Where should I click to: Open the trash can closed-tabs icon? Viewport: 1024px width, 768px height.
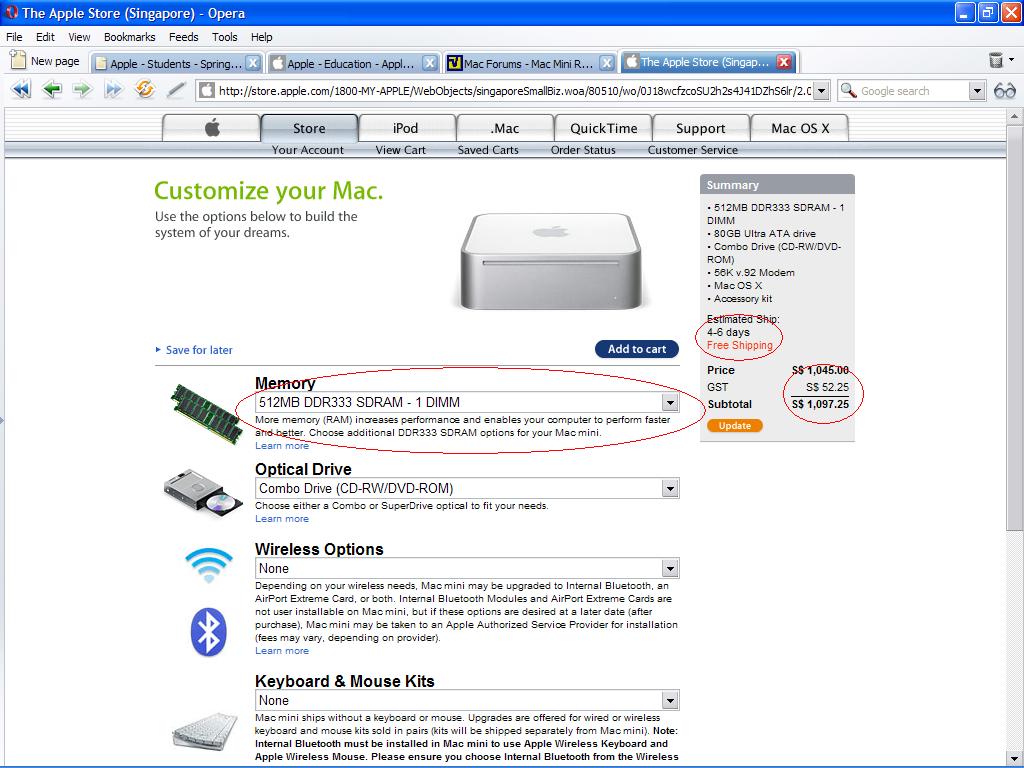coord(996,60)
